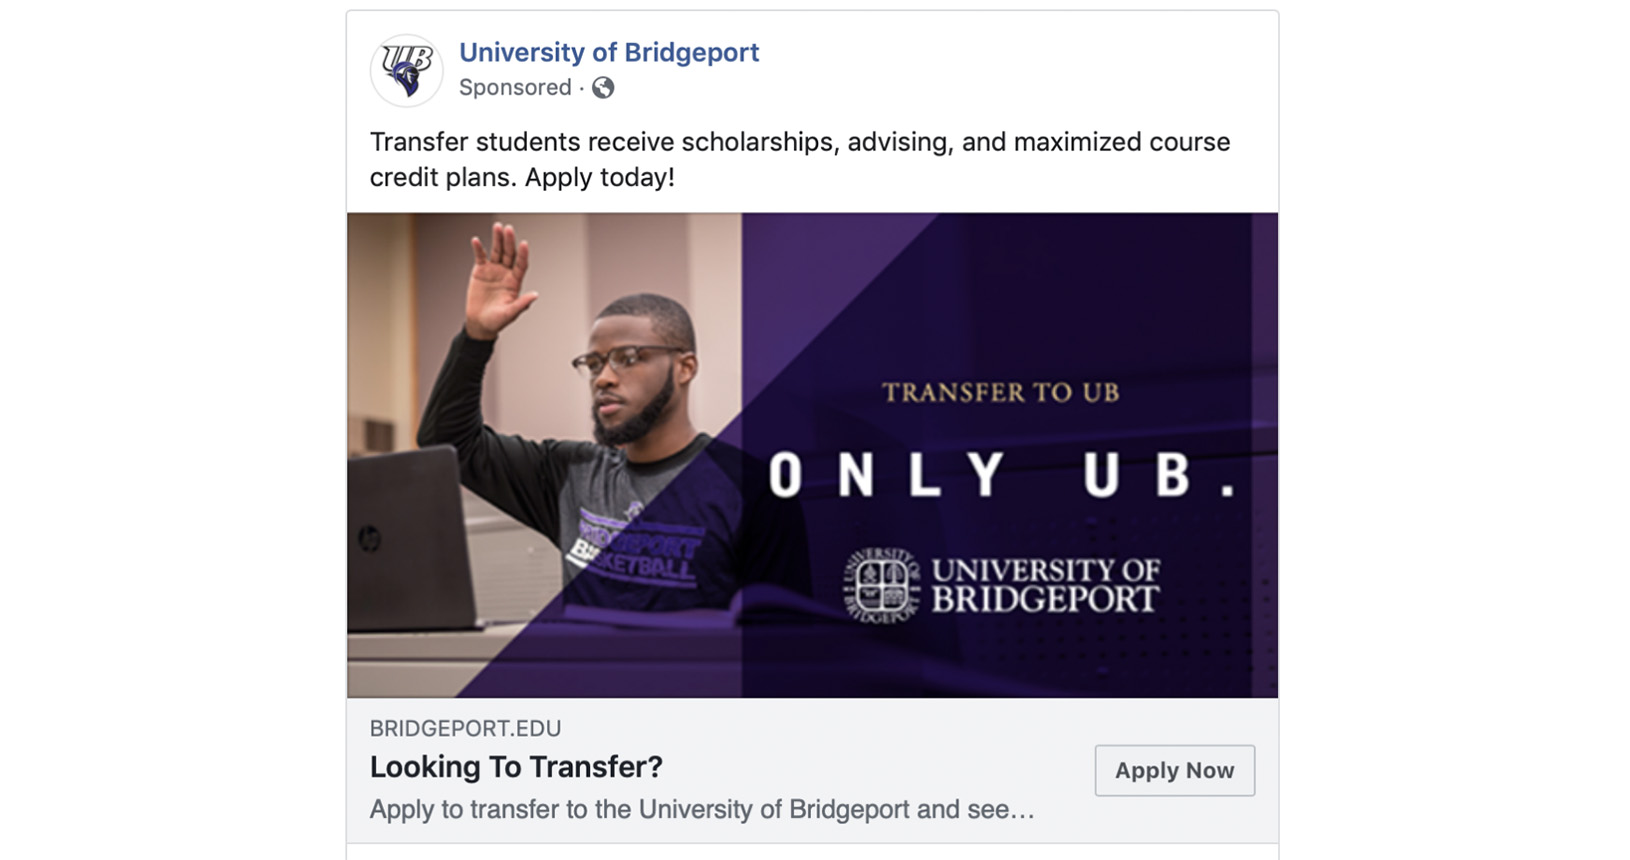Click the HP logo on the laptop
1630x860 pixels.
click(369, 541)
